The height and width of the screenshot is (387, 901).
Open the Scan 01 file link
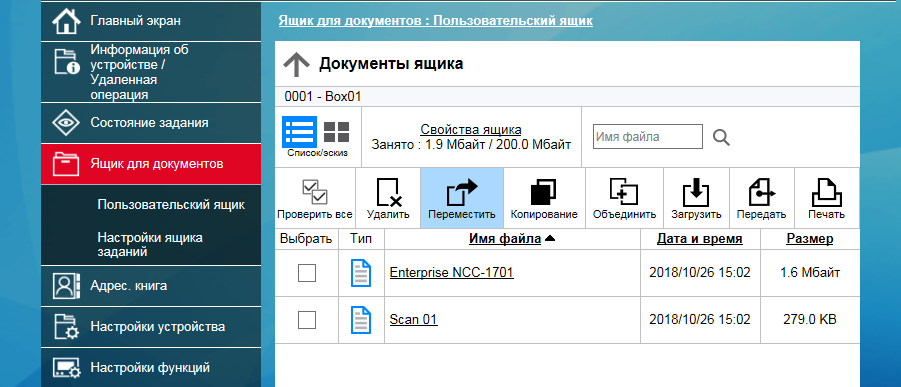click(414, 319)
